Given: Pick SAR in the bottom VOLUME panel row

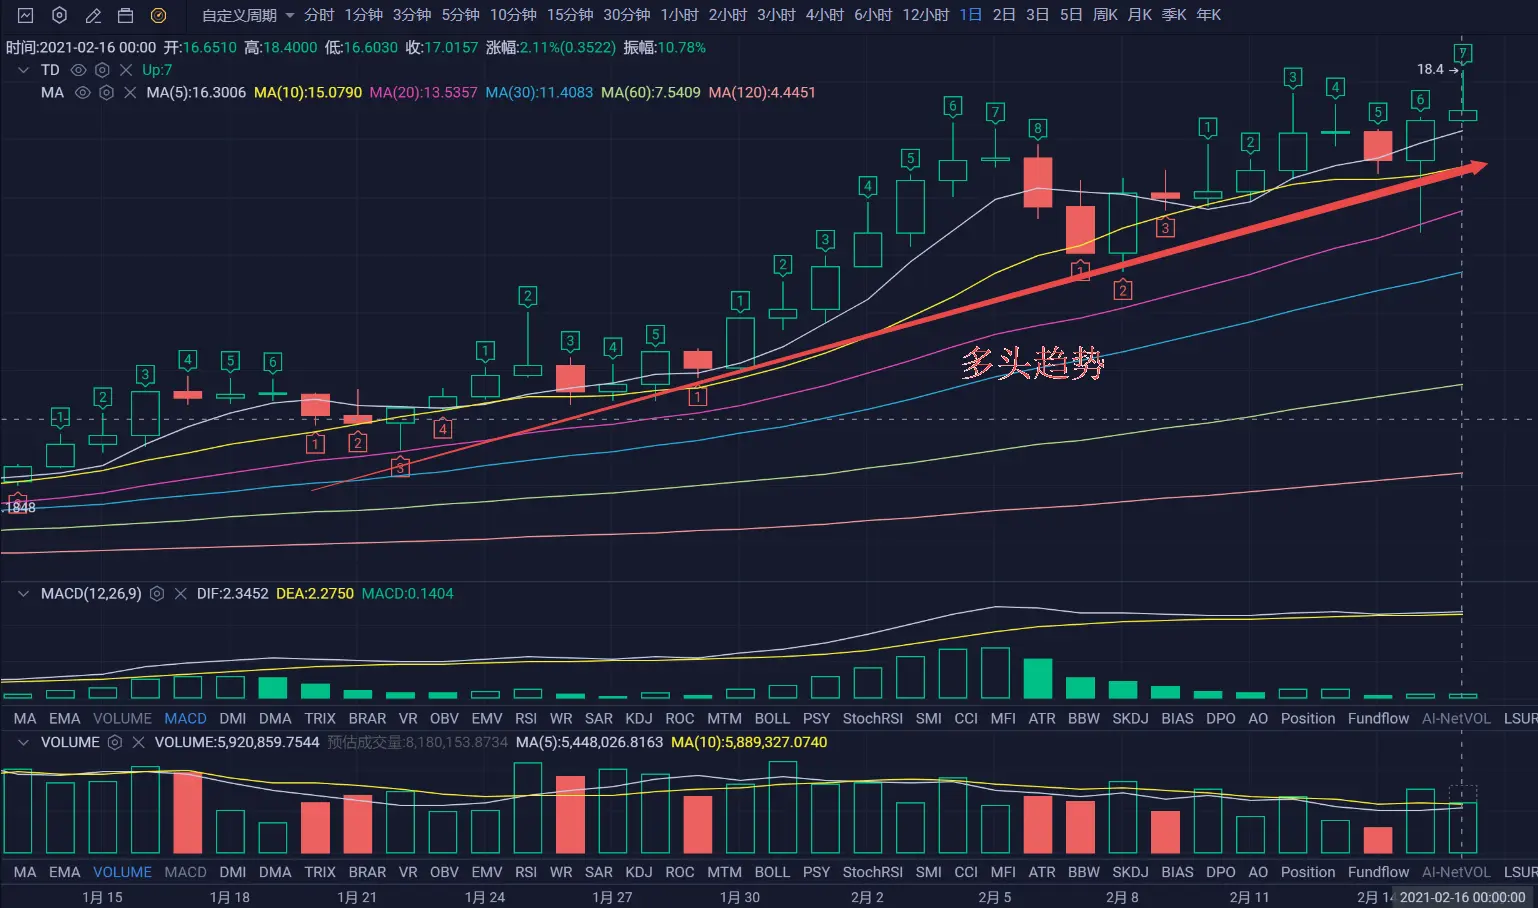Looking at the screenshot, I should [599, 873].
